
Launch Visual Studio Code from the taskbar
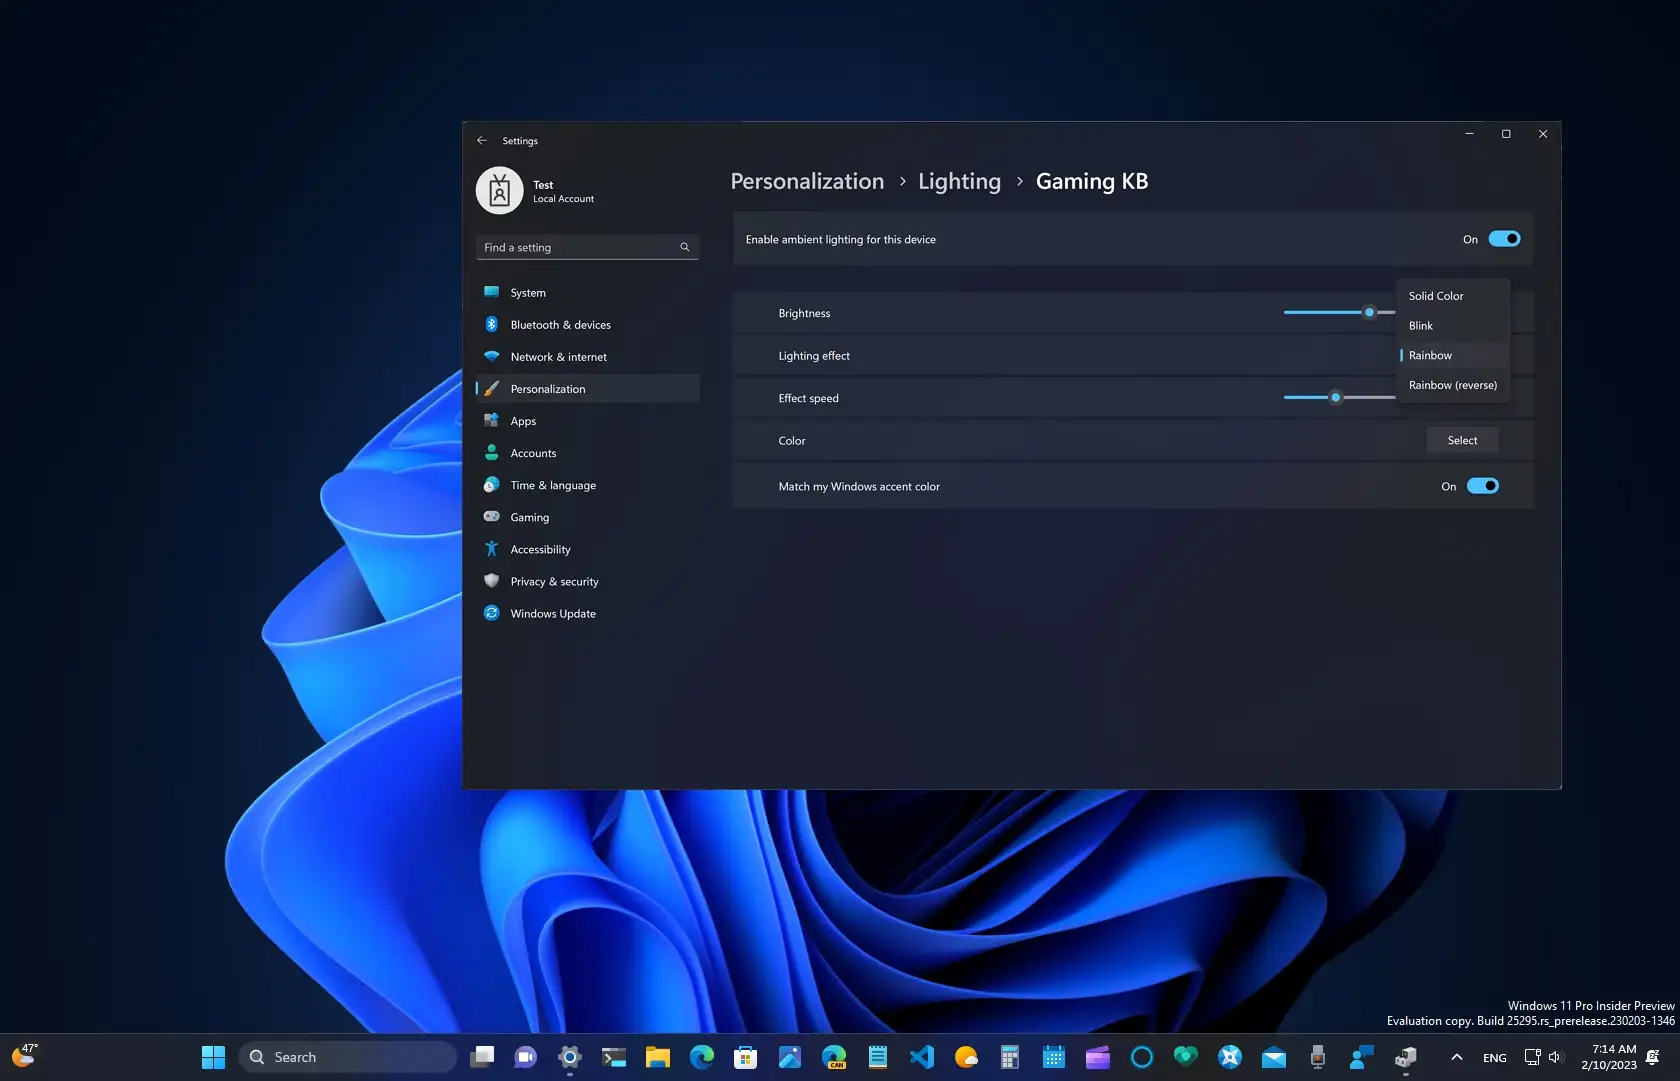point(921,1056)
